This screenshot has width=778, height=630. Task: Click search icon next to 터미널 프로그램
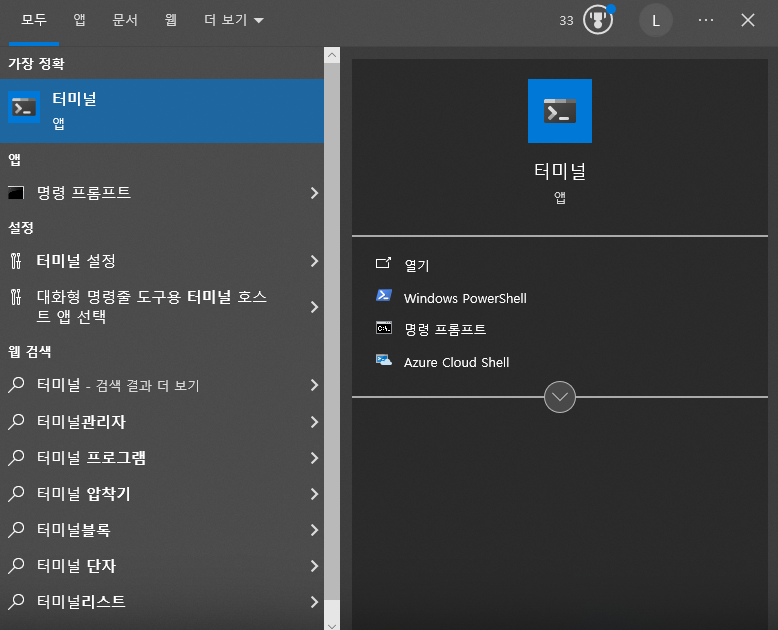[x=16, y=457]
